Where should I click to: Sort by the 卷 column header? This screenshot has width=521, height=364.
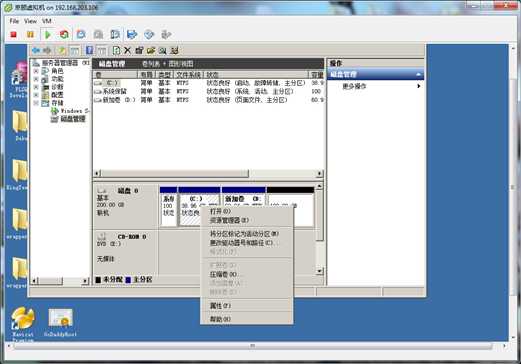[115, 75]
